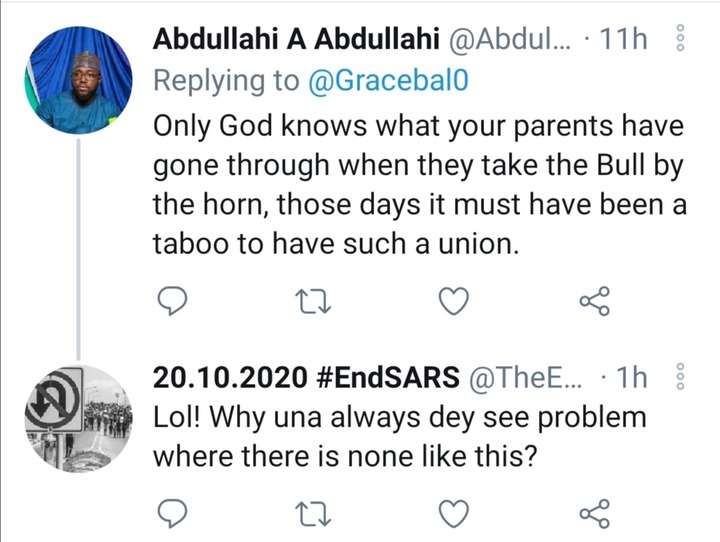Screen dimensions: 720x542
Task: Open the #EndSARS user's profile picture
Action: [79, 418]
